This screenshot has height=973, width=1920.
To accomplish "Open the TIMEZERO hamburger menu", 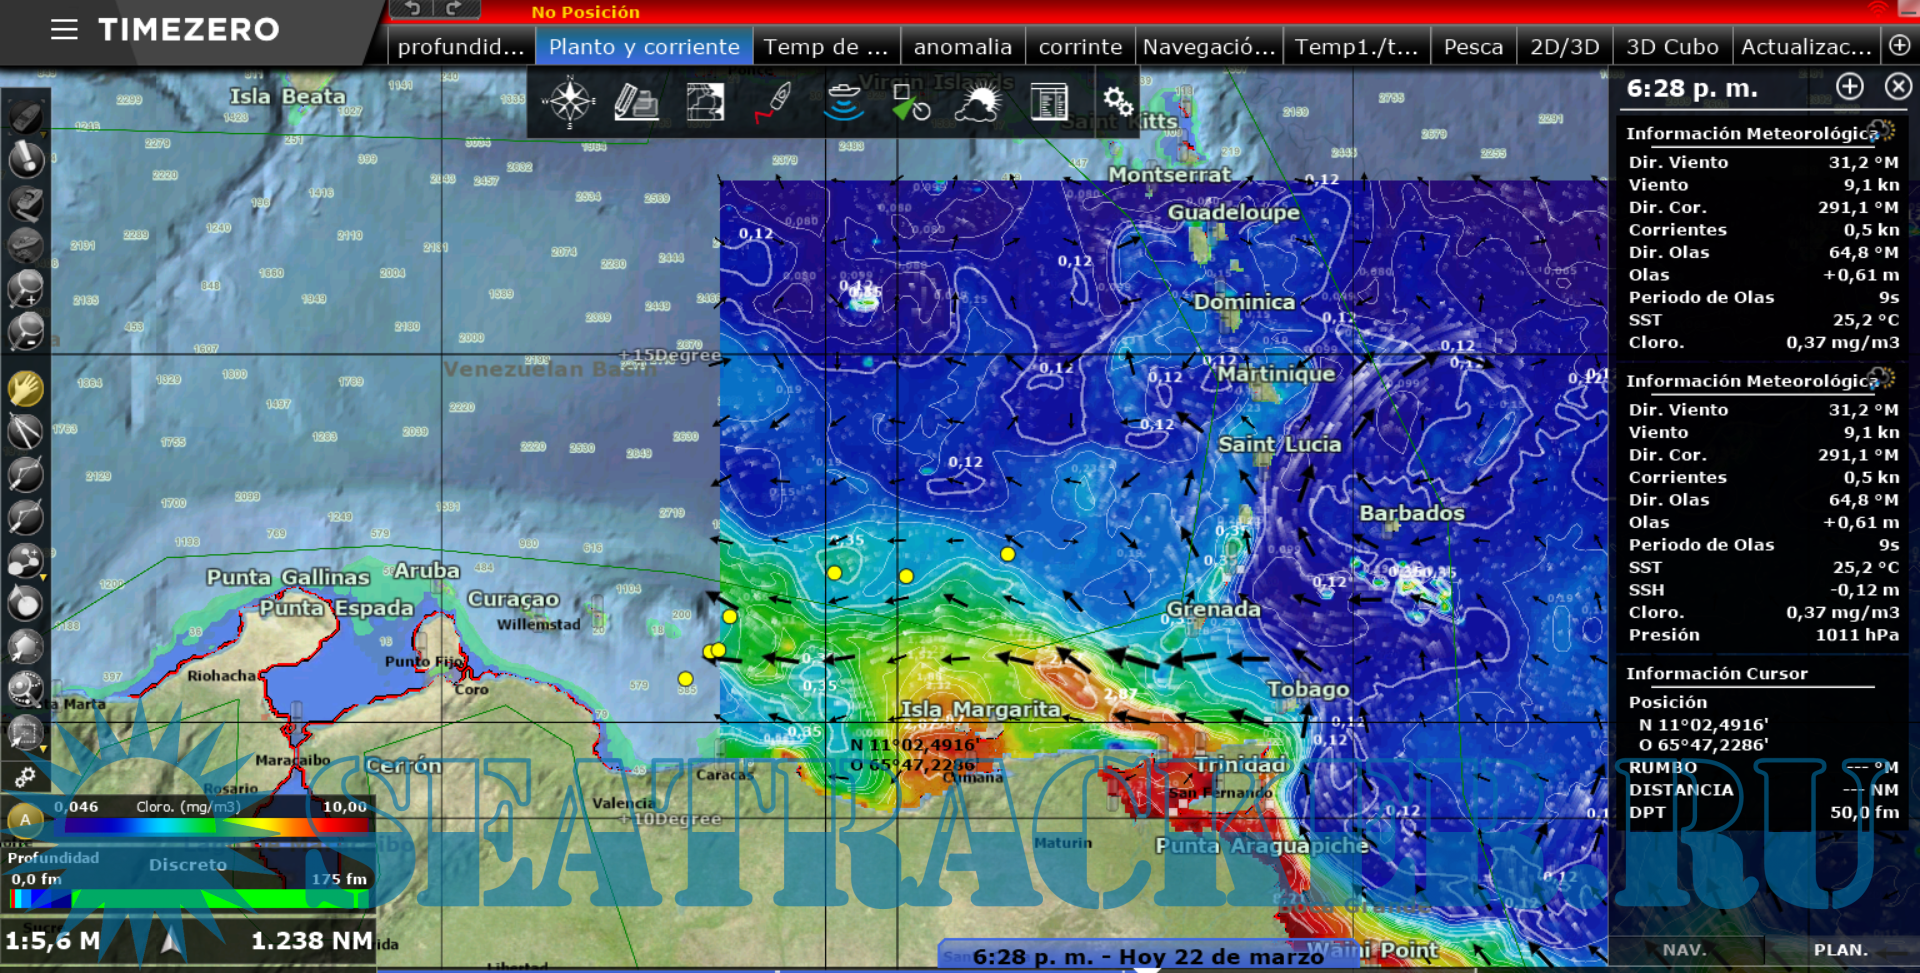I will point(64,30).
